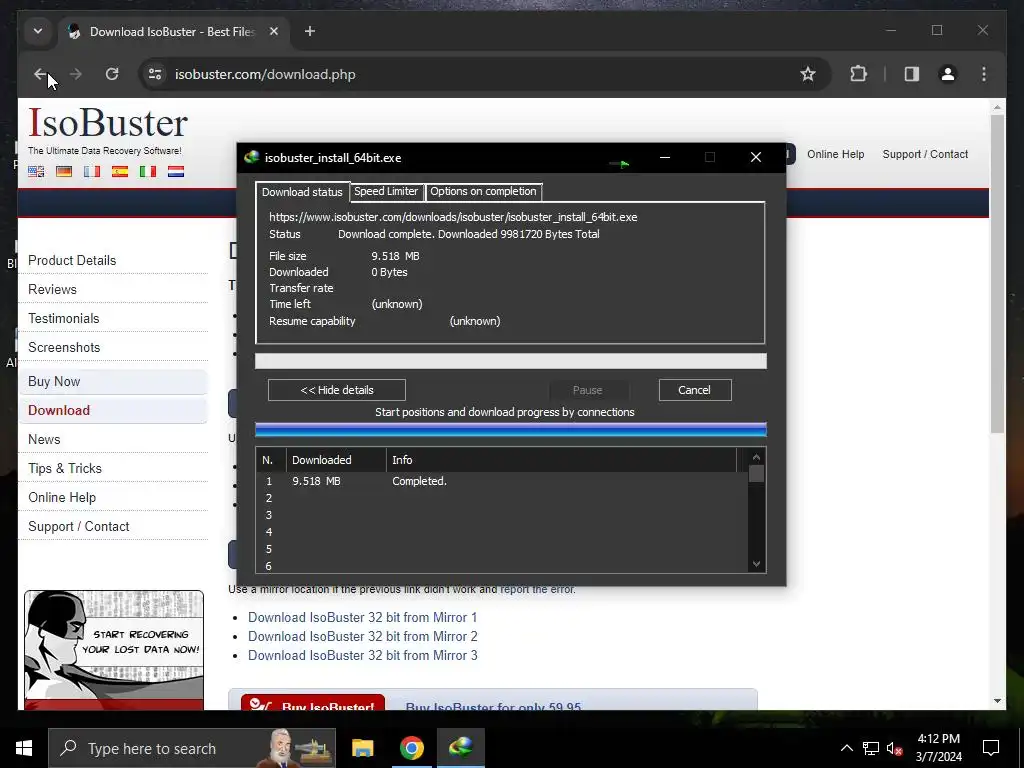Add a new Chrome tab
The width and height of the screenshot is (1024, 768).
click(x=310, y=31)
